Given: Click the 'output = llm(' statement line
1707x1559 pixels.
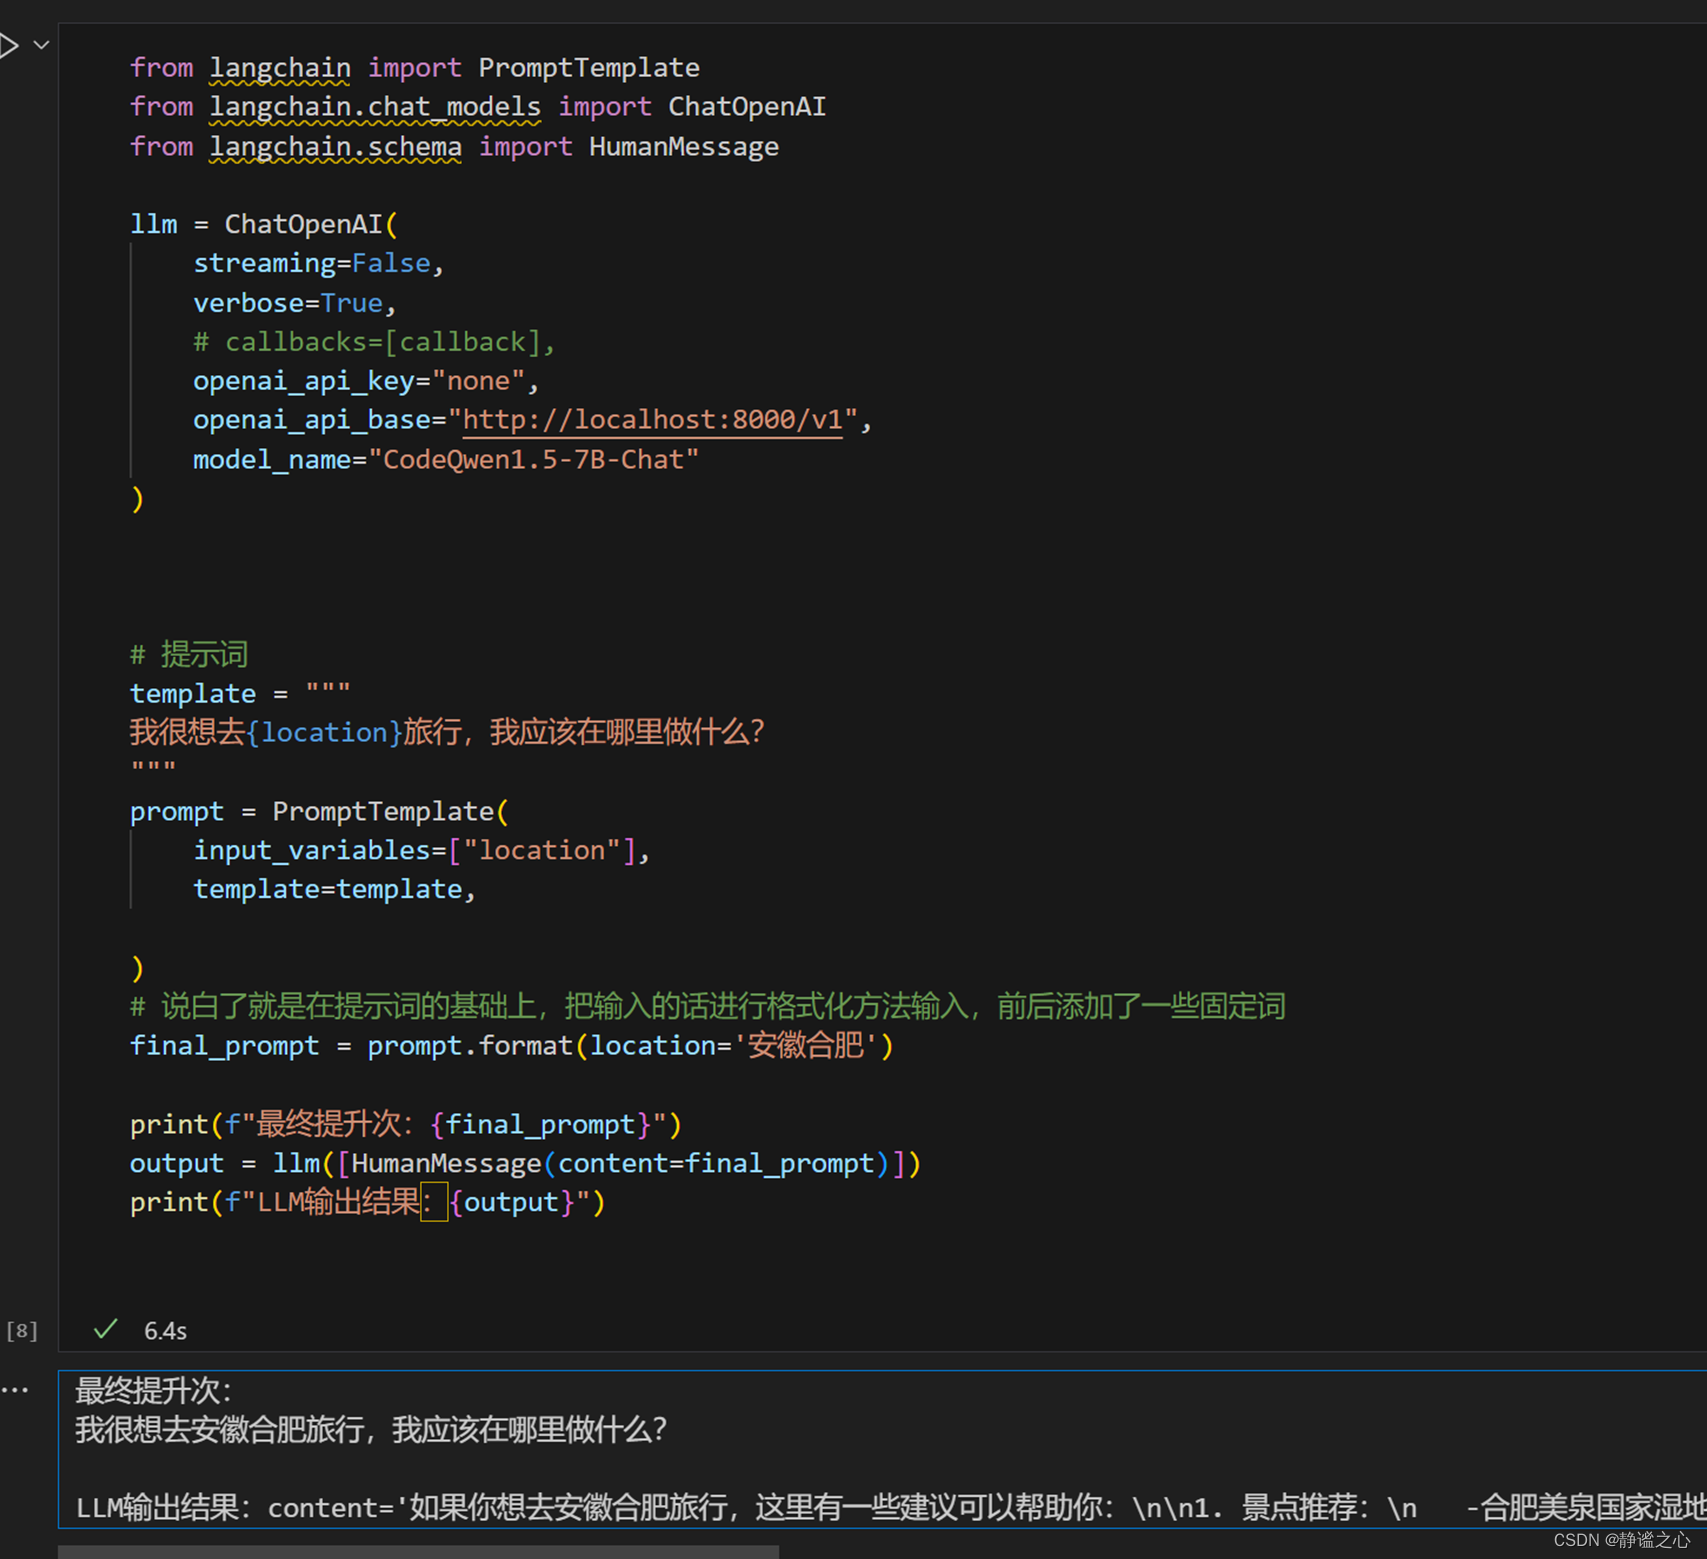Looking at the screenshot, I should point(525,1164).
